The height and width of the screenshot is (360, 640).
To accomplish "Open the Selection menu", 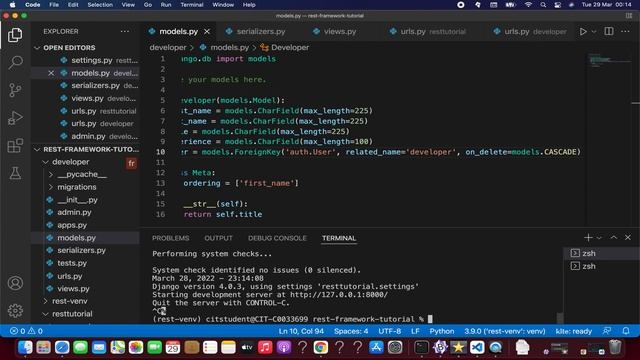I will pyautogui.click(x=100, y=5).
